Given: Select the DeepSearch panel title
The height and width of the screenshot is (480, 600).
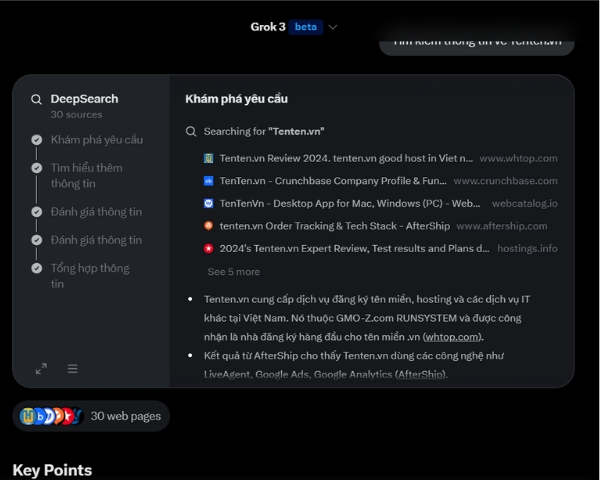Looking at the screenshot, I should coord(84,99).
